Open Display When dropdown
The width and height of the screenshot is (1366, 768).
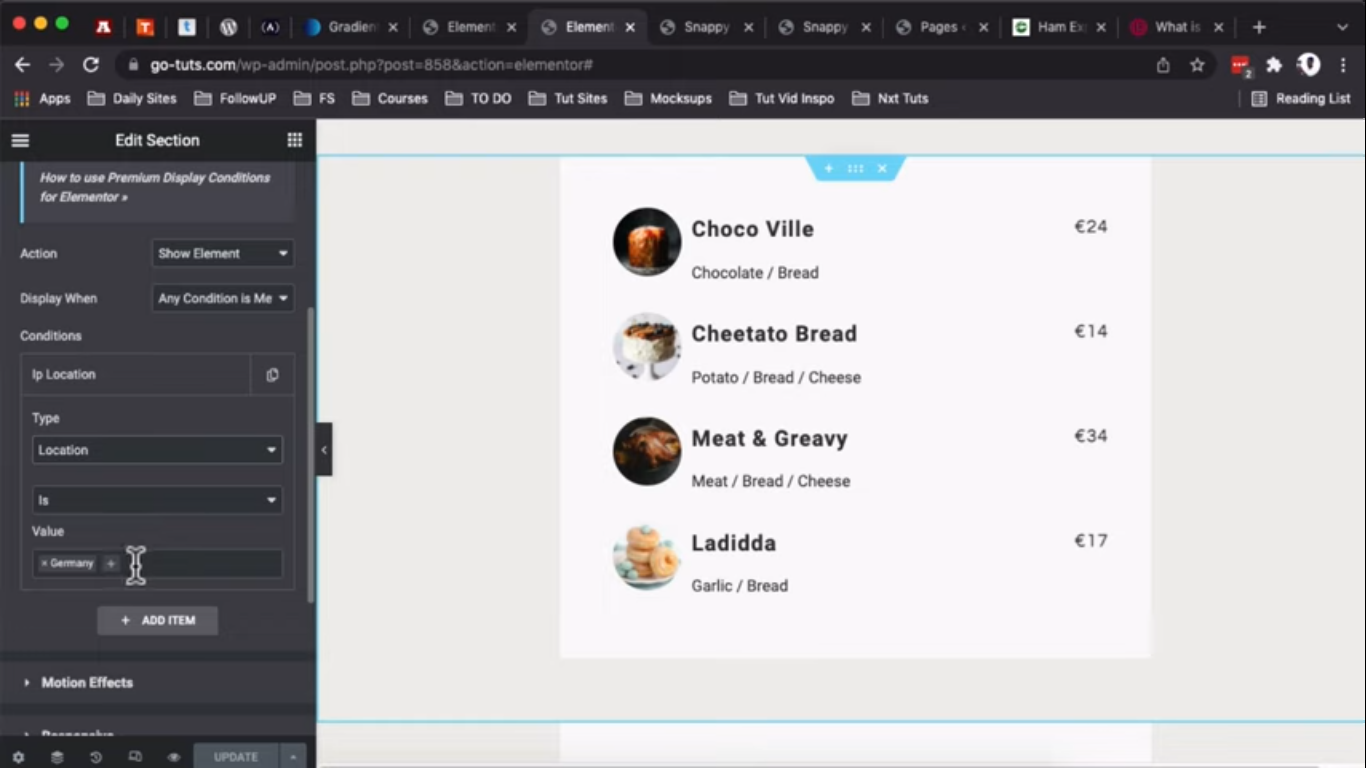pos(222,298)
